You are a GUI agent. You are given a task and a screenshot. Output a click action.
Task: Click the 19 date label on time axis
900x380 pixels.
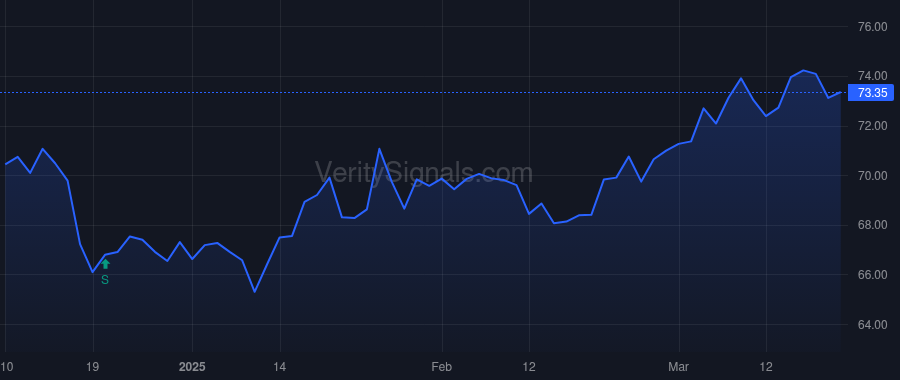[93, 366]
